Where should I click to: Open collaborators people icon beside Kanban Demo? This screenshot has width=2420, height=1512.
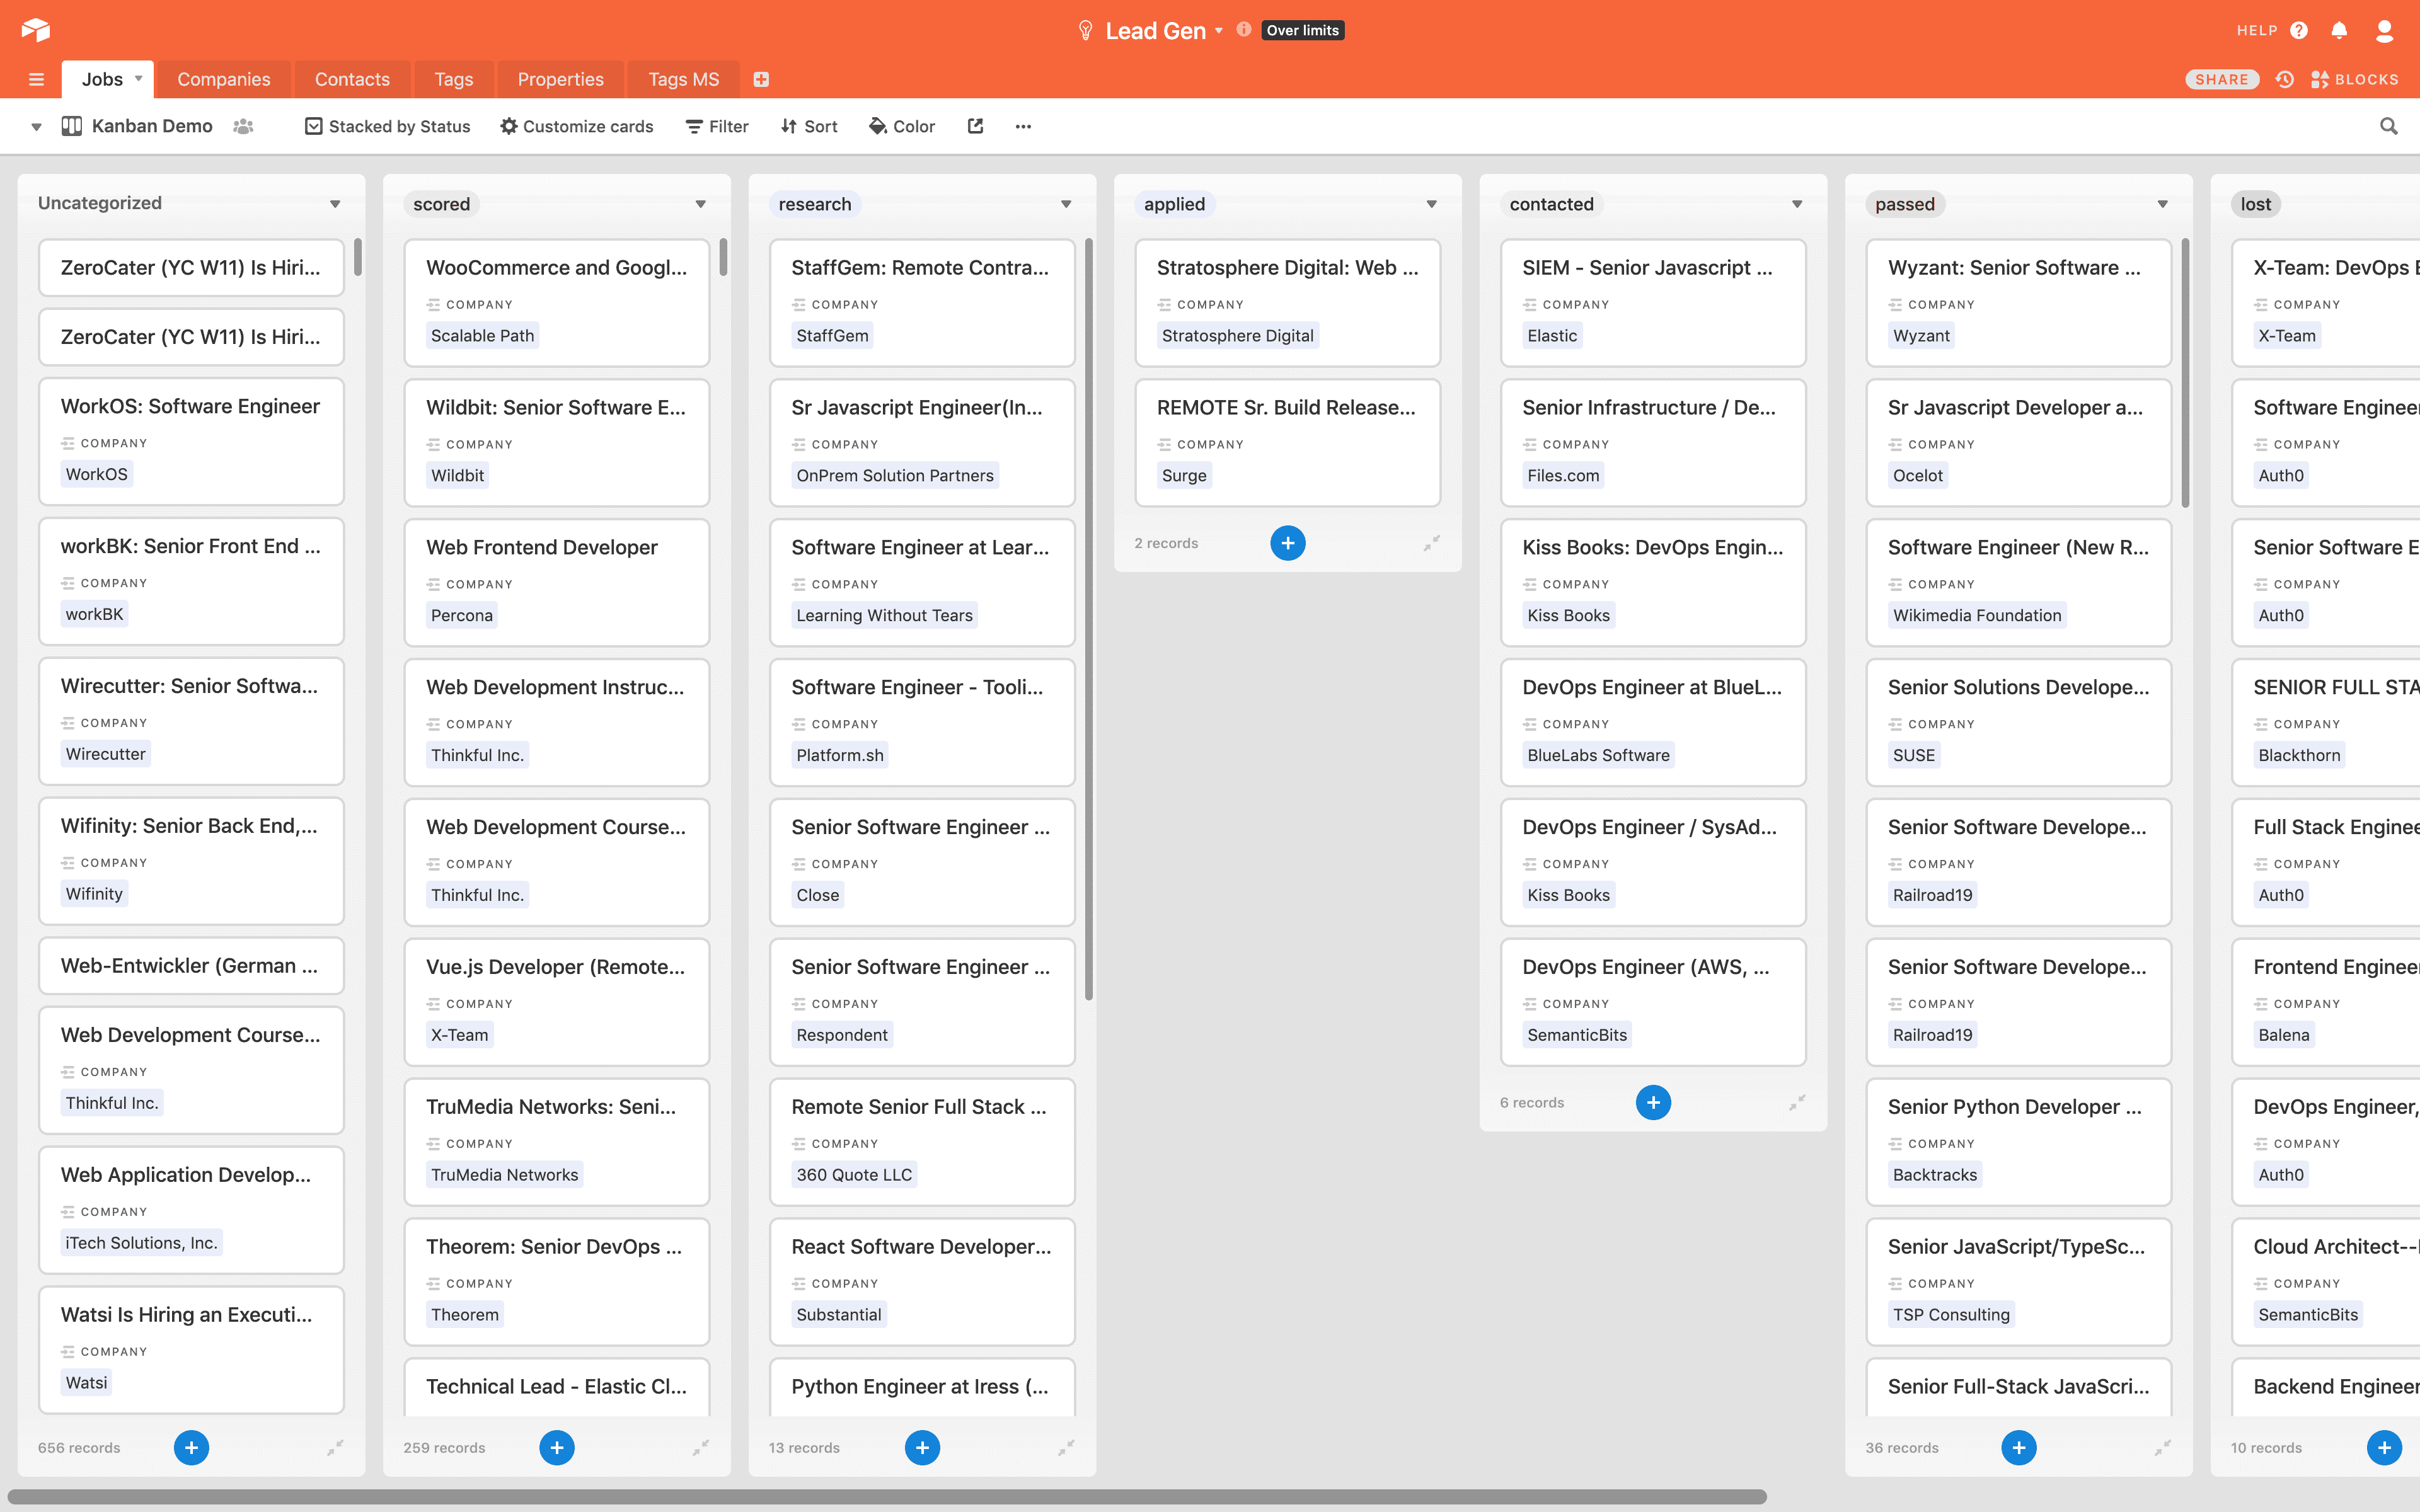[243, 126]
